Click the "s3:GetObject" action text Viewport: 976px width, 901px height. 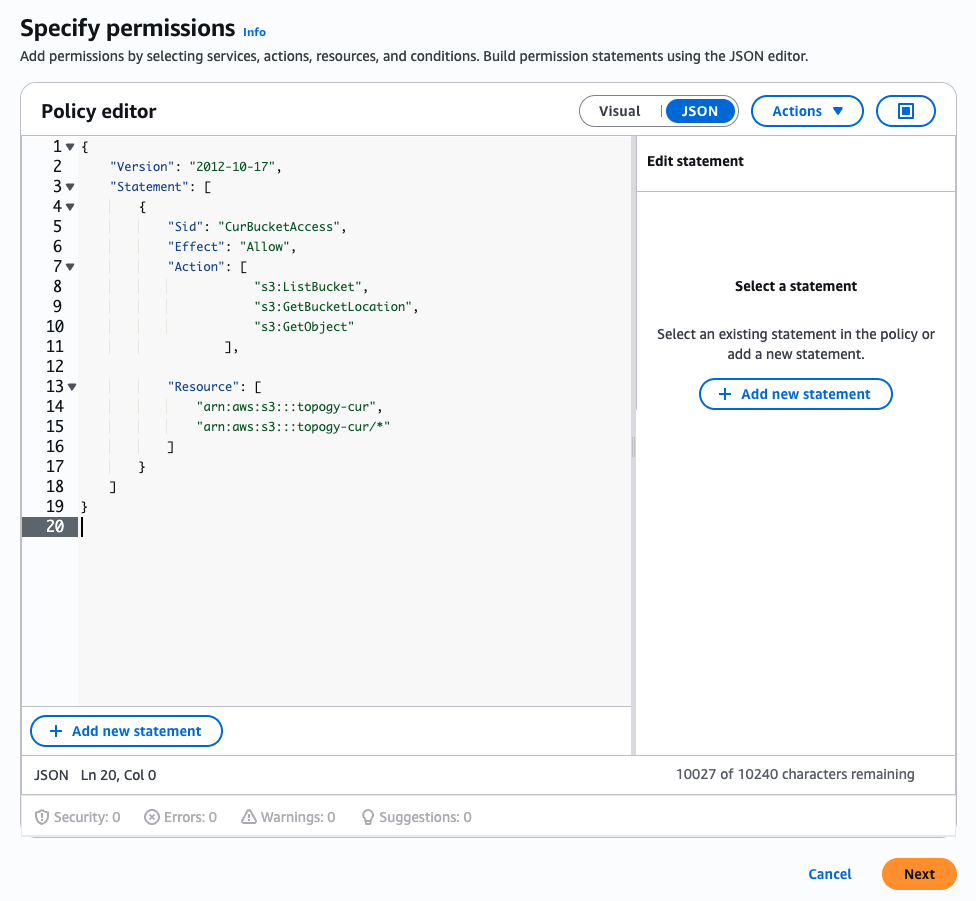[x=304, y=327]
